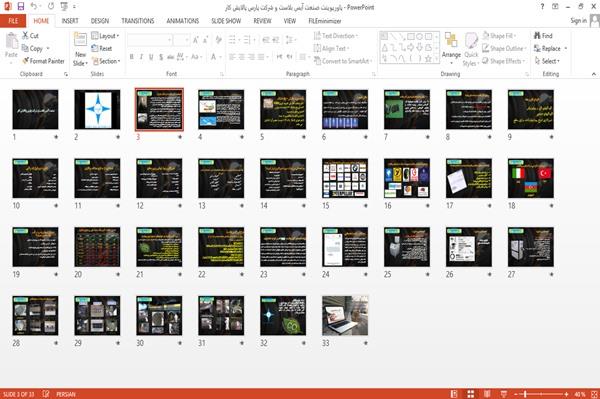Viewport: 600px width, 399px height.
Task: Switch to Slide Sorter view in status bar
Action: tap(471, 394)
